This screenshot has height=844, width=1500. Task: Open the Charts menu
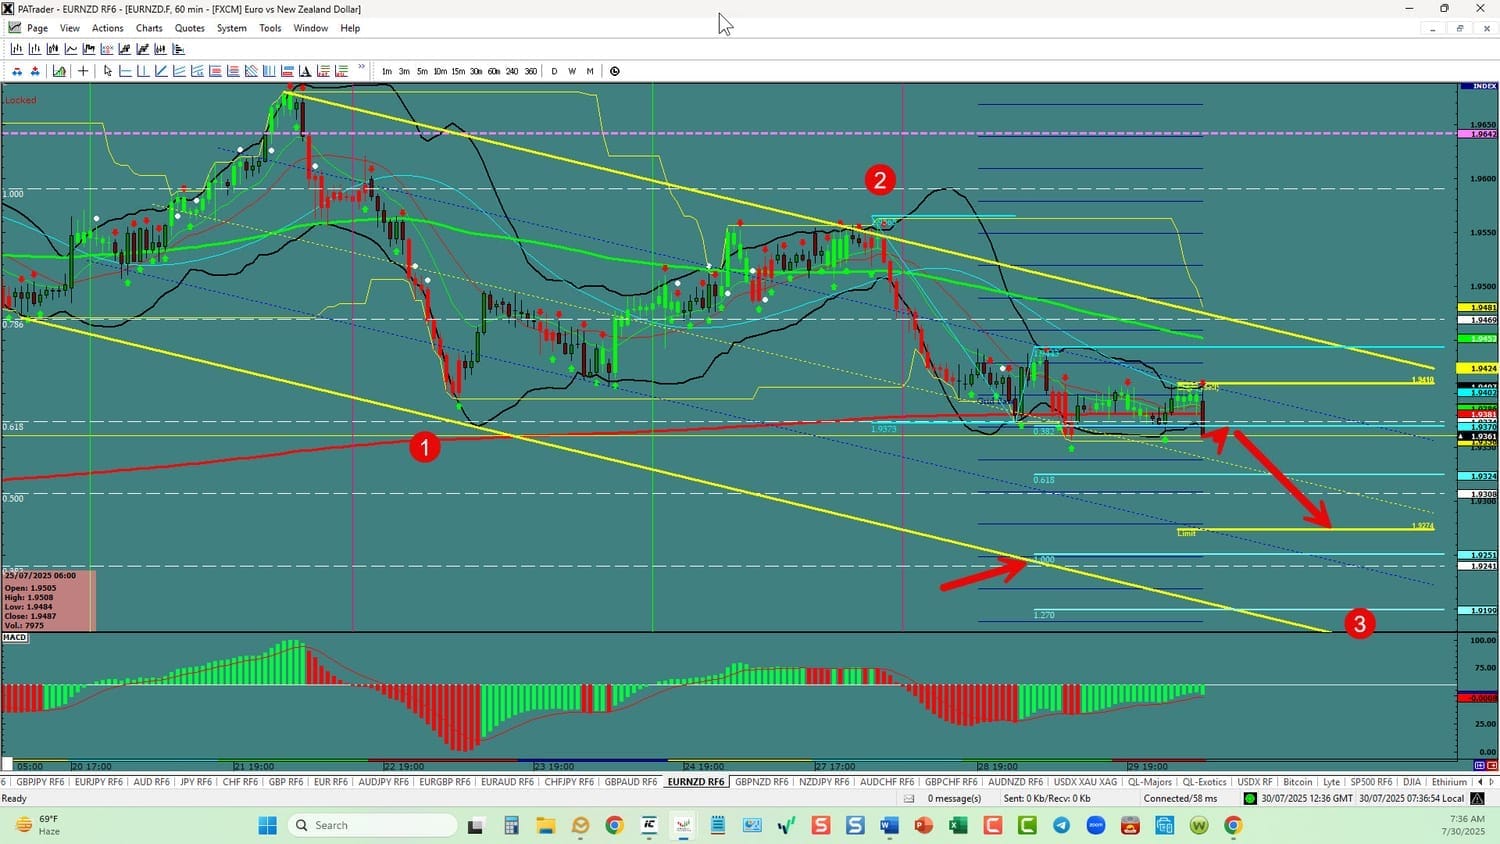pyautogui.click(x=149, y=28)
